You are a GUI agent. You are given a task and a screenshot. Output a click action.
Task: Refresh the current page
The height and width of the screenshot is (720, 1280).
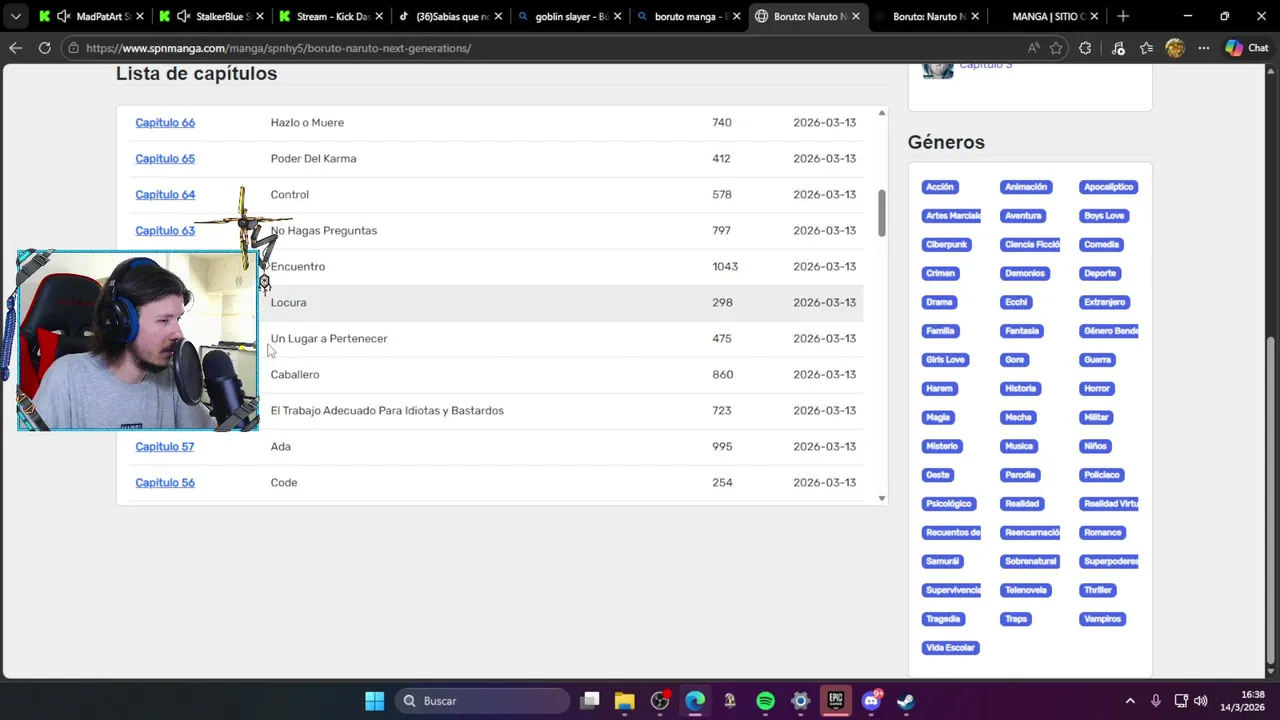pyautogui.click(x=44, y=48)
